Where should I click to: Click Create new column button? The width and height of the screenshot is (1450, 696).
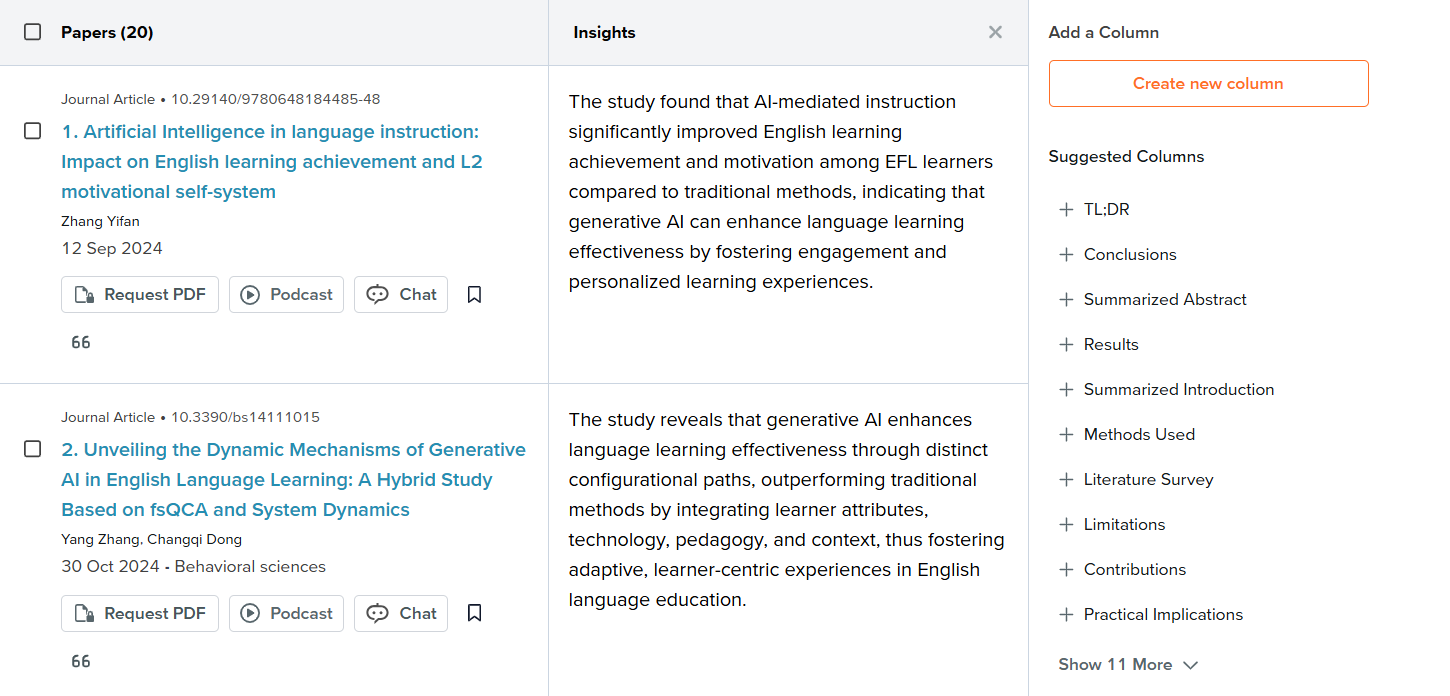(1208, 84)
